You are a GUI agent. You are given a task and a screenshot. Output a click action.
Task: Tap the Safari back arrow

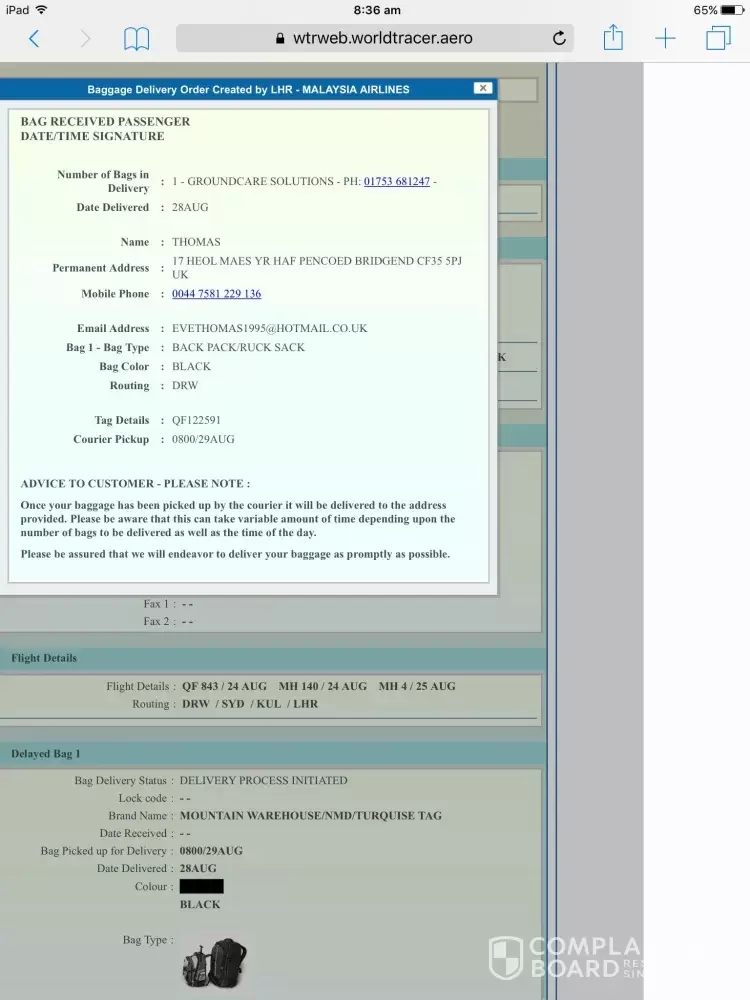(34, 39)
